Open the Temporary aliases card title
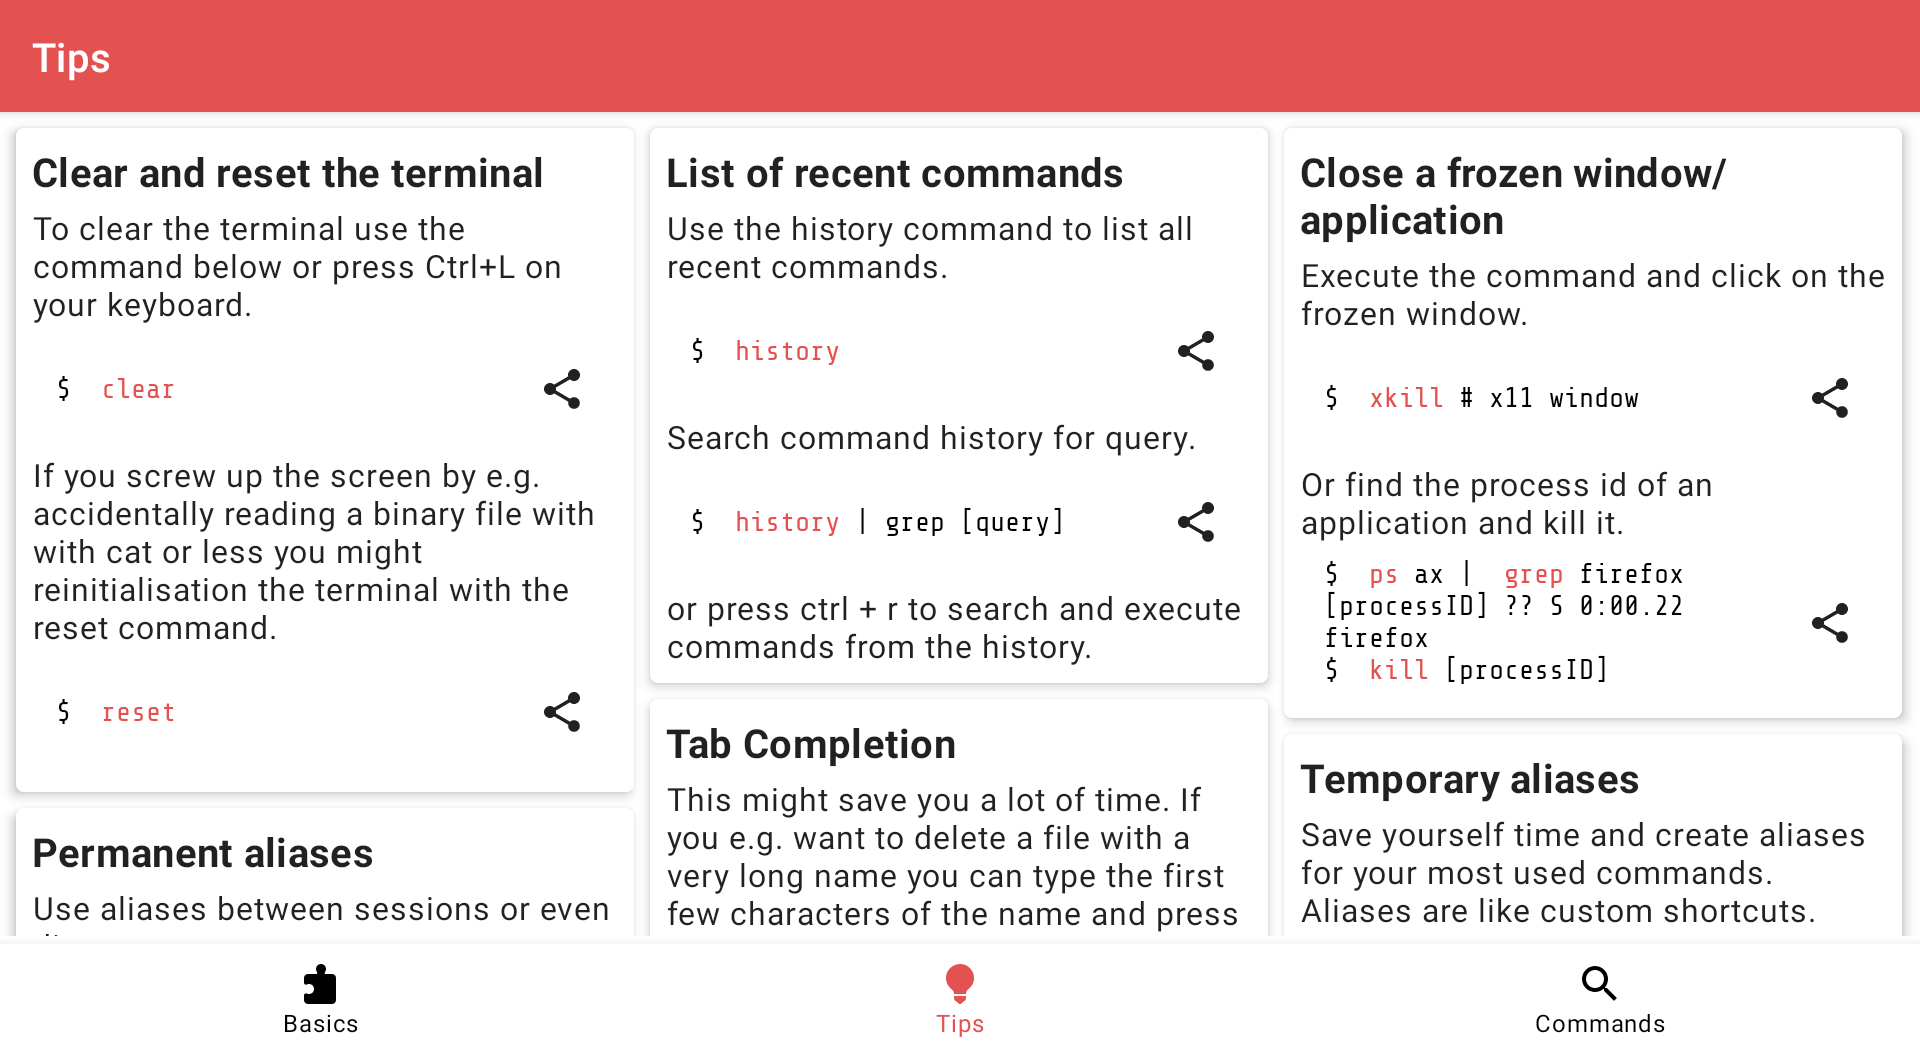Viewport: 1920px width, 1056px height. click(x=1469, y=780)
